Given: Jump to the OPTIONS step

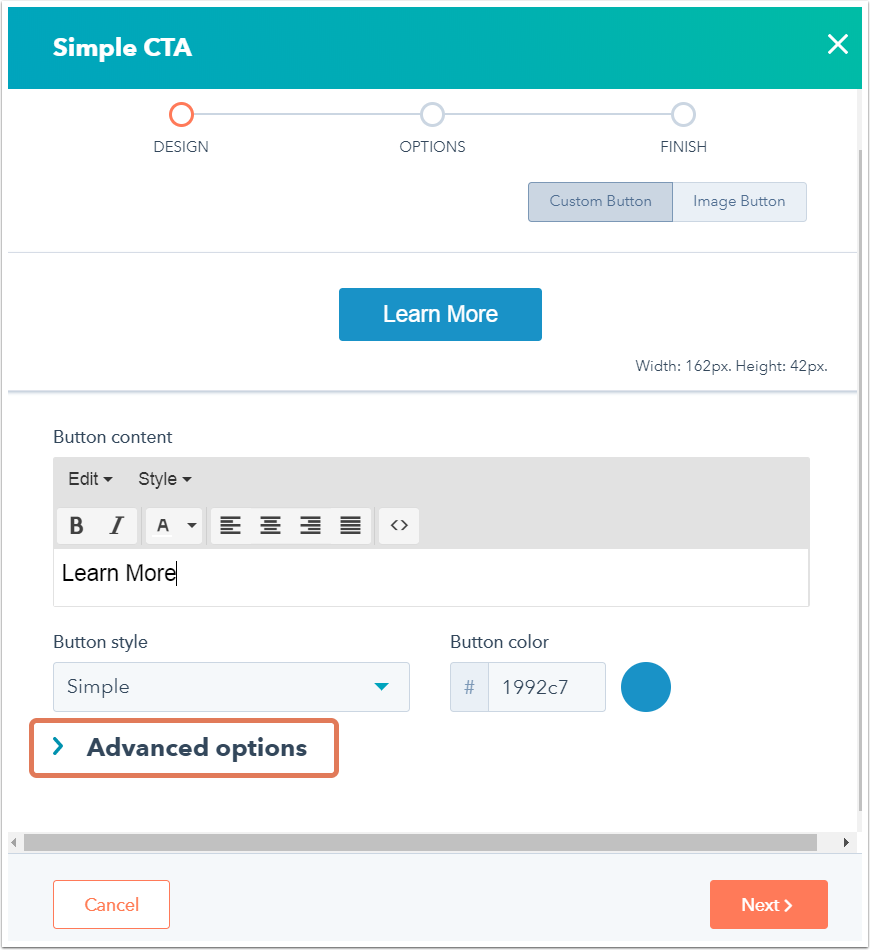Looking at the screenshot, I should (432, 115).
